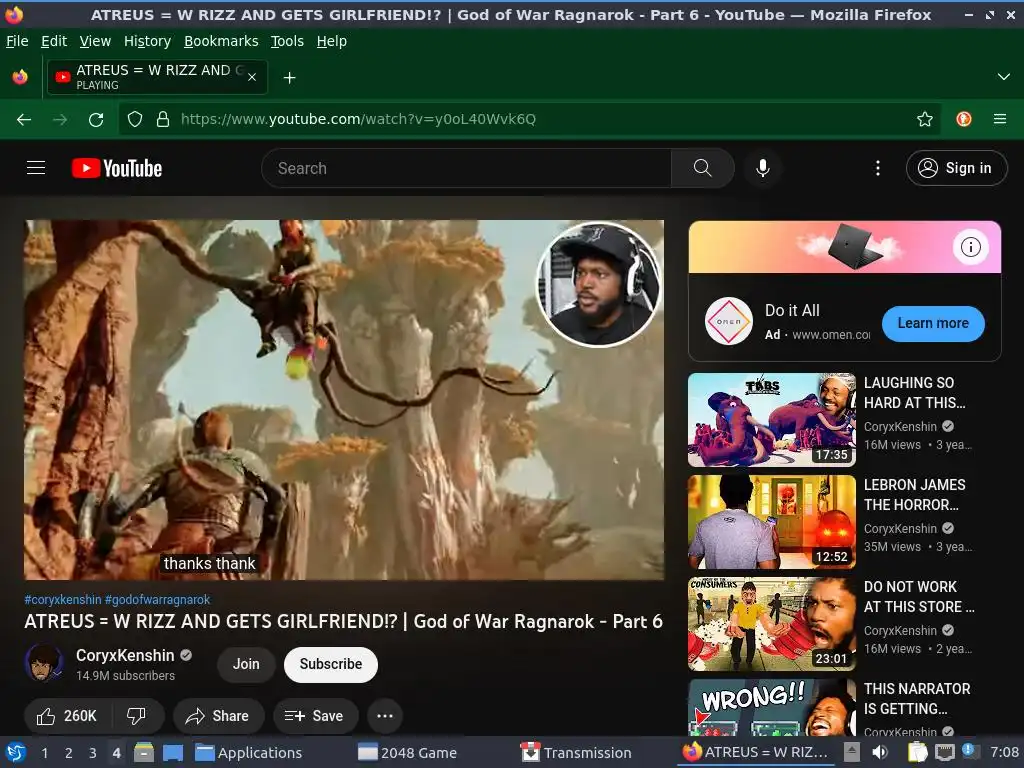Open DO NOT WORK AT THIS STORE title
Image resolution: width=1024 pixels, height=768 pixels.
click(x=919, y=597)
